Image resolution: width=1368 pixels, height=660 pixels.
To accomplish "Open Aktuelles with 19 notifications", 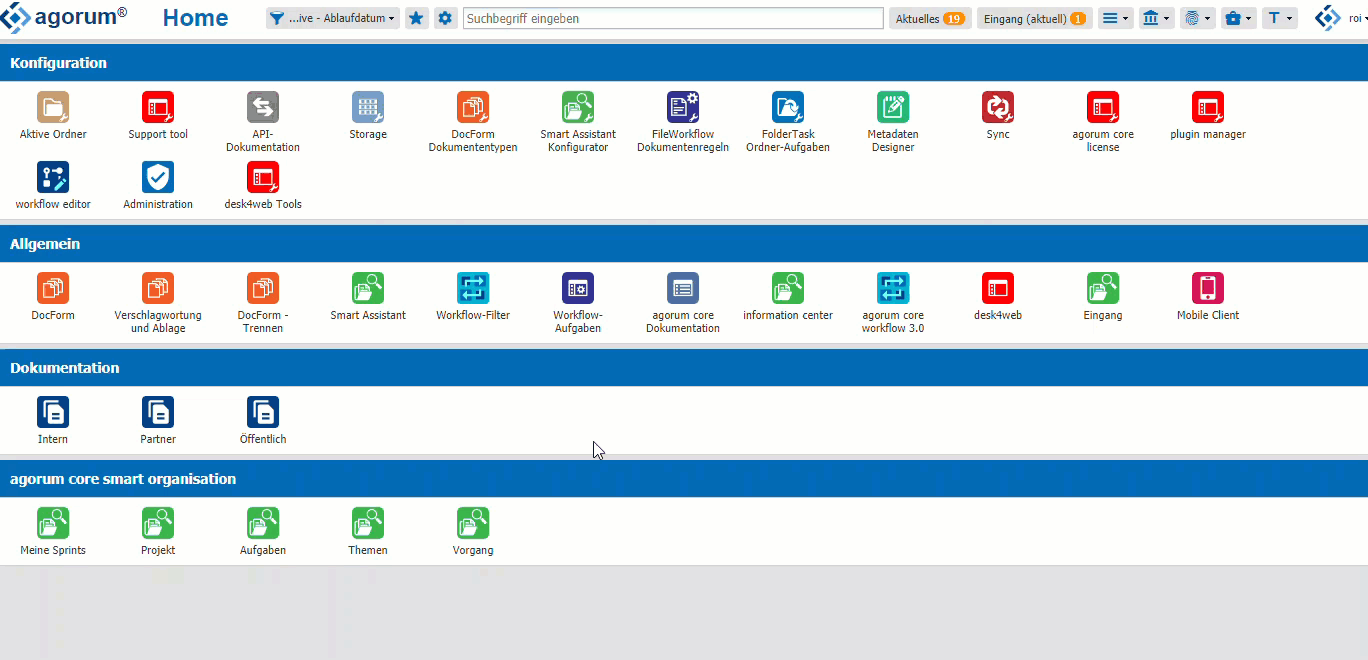I will point(930,18).
